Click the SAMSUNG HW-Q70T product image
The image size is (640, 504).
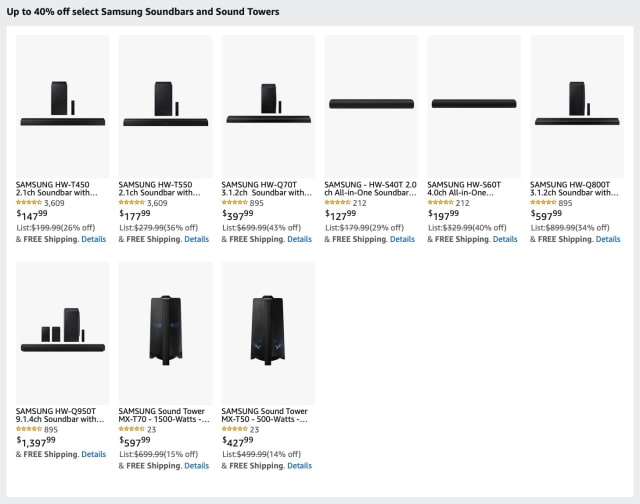click(x=268, y=105)
